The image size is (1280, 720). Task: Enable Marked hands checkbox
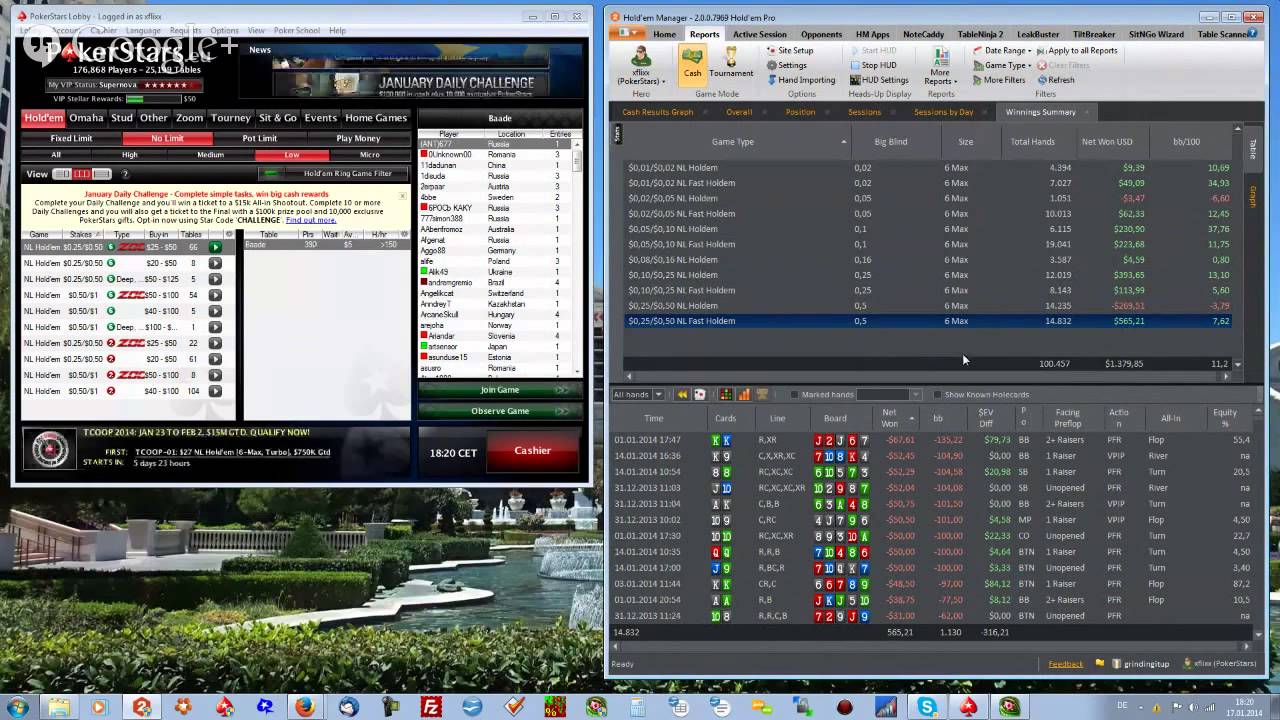794,394
